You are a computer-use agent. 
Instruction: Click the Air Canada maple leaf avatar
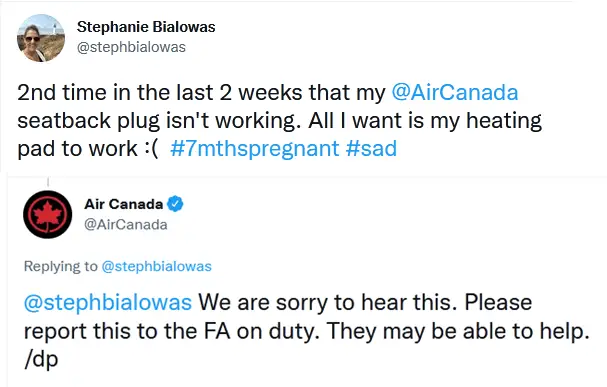48,214
